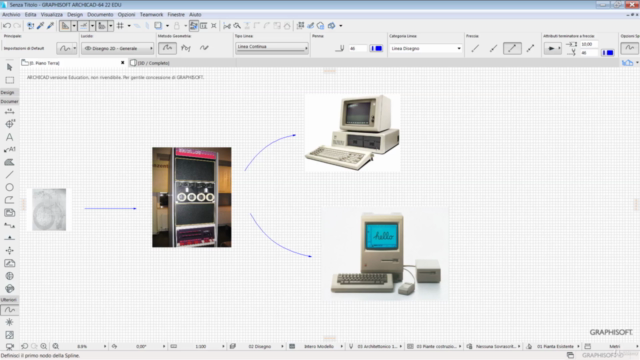This screenshot has height=360, width=640.
Task: Choose arrowhead at start point option
Action: pos(493,48)
